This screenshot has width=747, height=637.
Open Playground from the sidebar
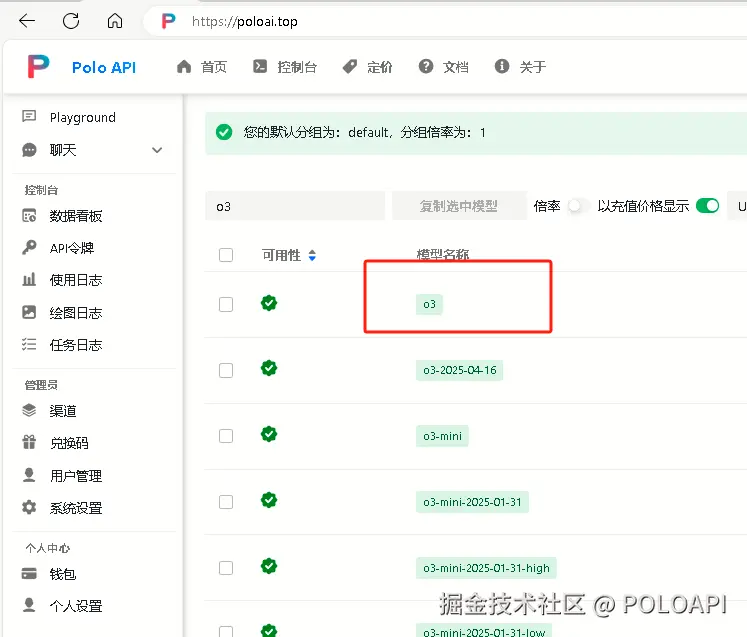[82, 117]
